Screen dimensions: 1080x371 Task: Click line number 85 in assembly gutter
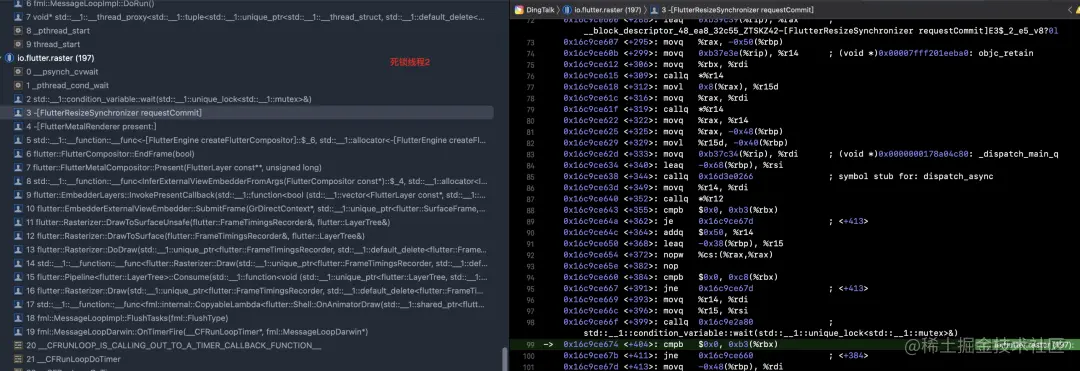(530, 176)
